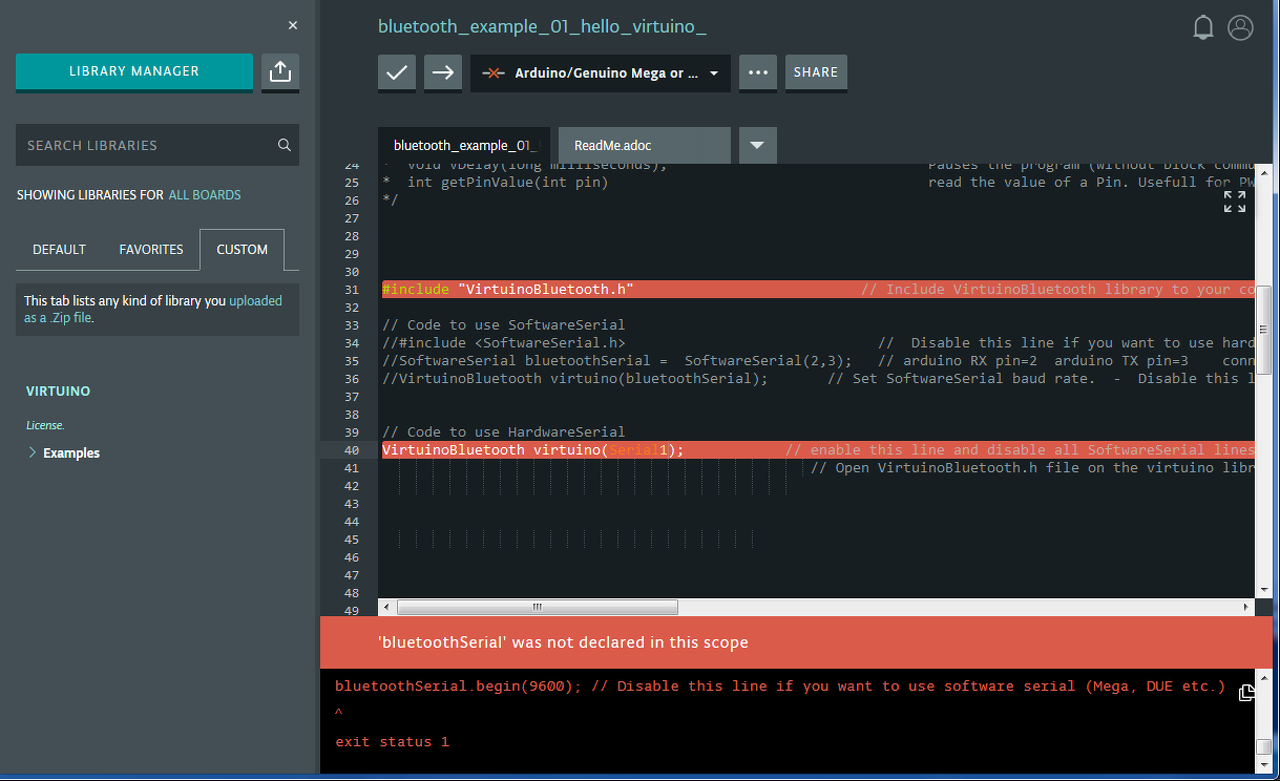Copy console output icon
Viewport: 1280px width, 781px height.
(x=1246, y=693)
